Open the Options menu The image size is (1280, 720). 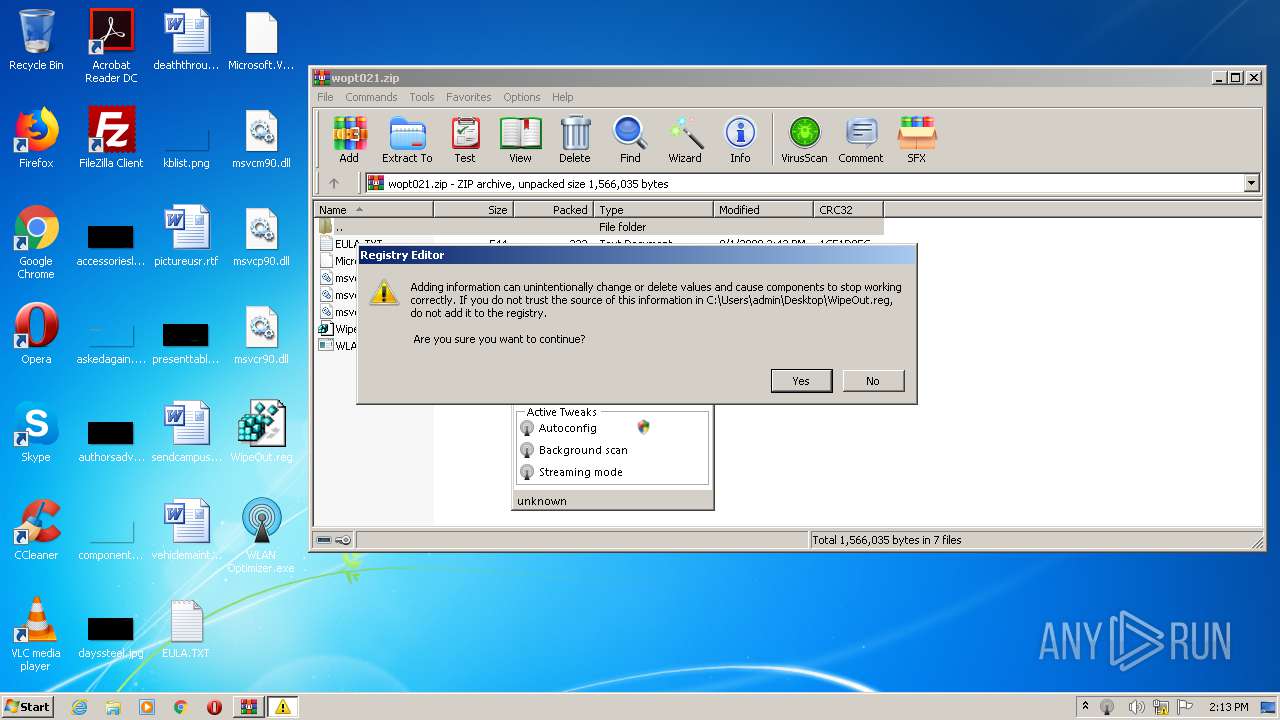[521, 97]
